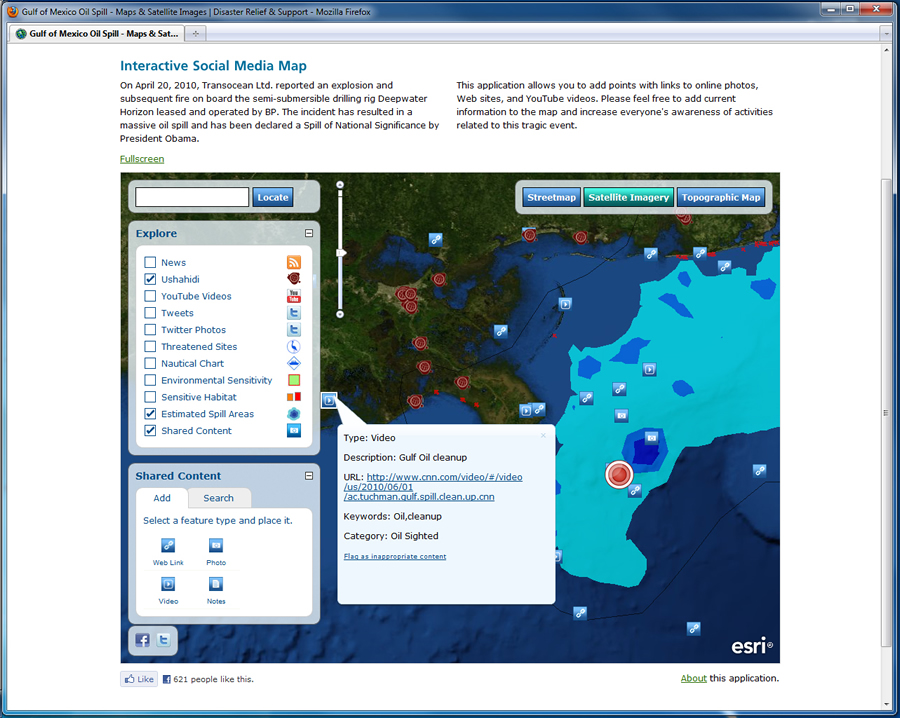Uncheck the Ushahidi layer checkbox
This screenshot has height=718, width=900.
tap(150, 279)
